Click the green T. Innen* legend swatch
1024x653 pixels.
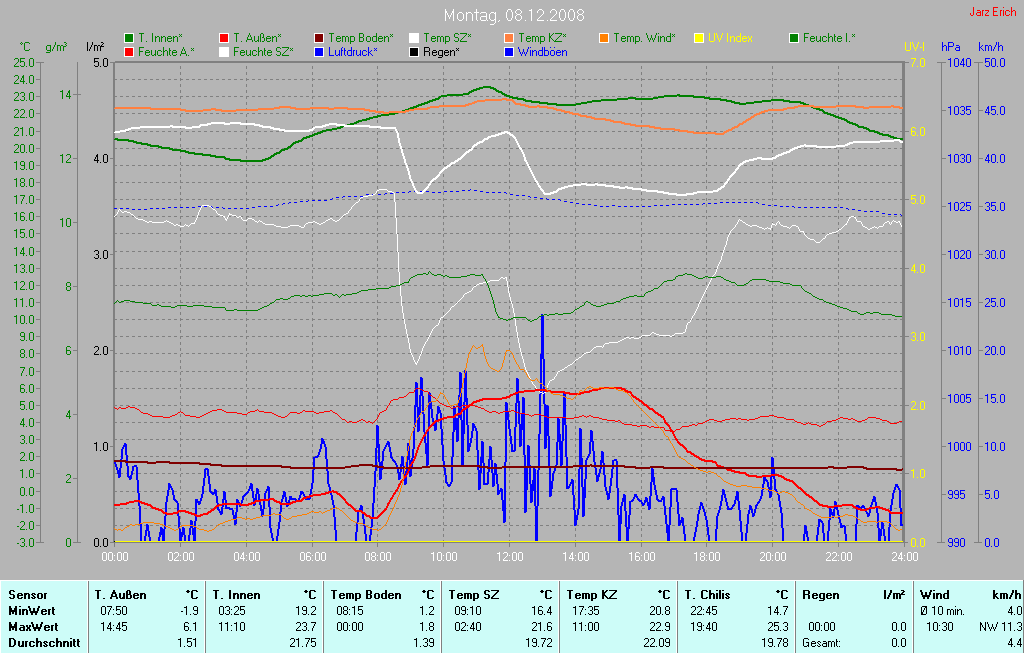coord(129,38)
